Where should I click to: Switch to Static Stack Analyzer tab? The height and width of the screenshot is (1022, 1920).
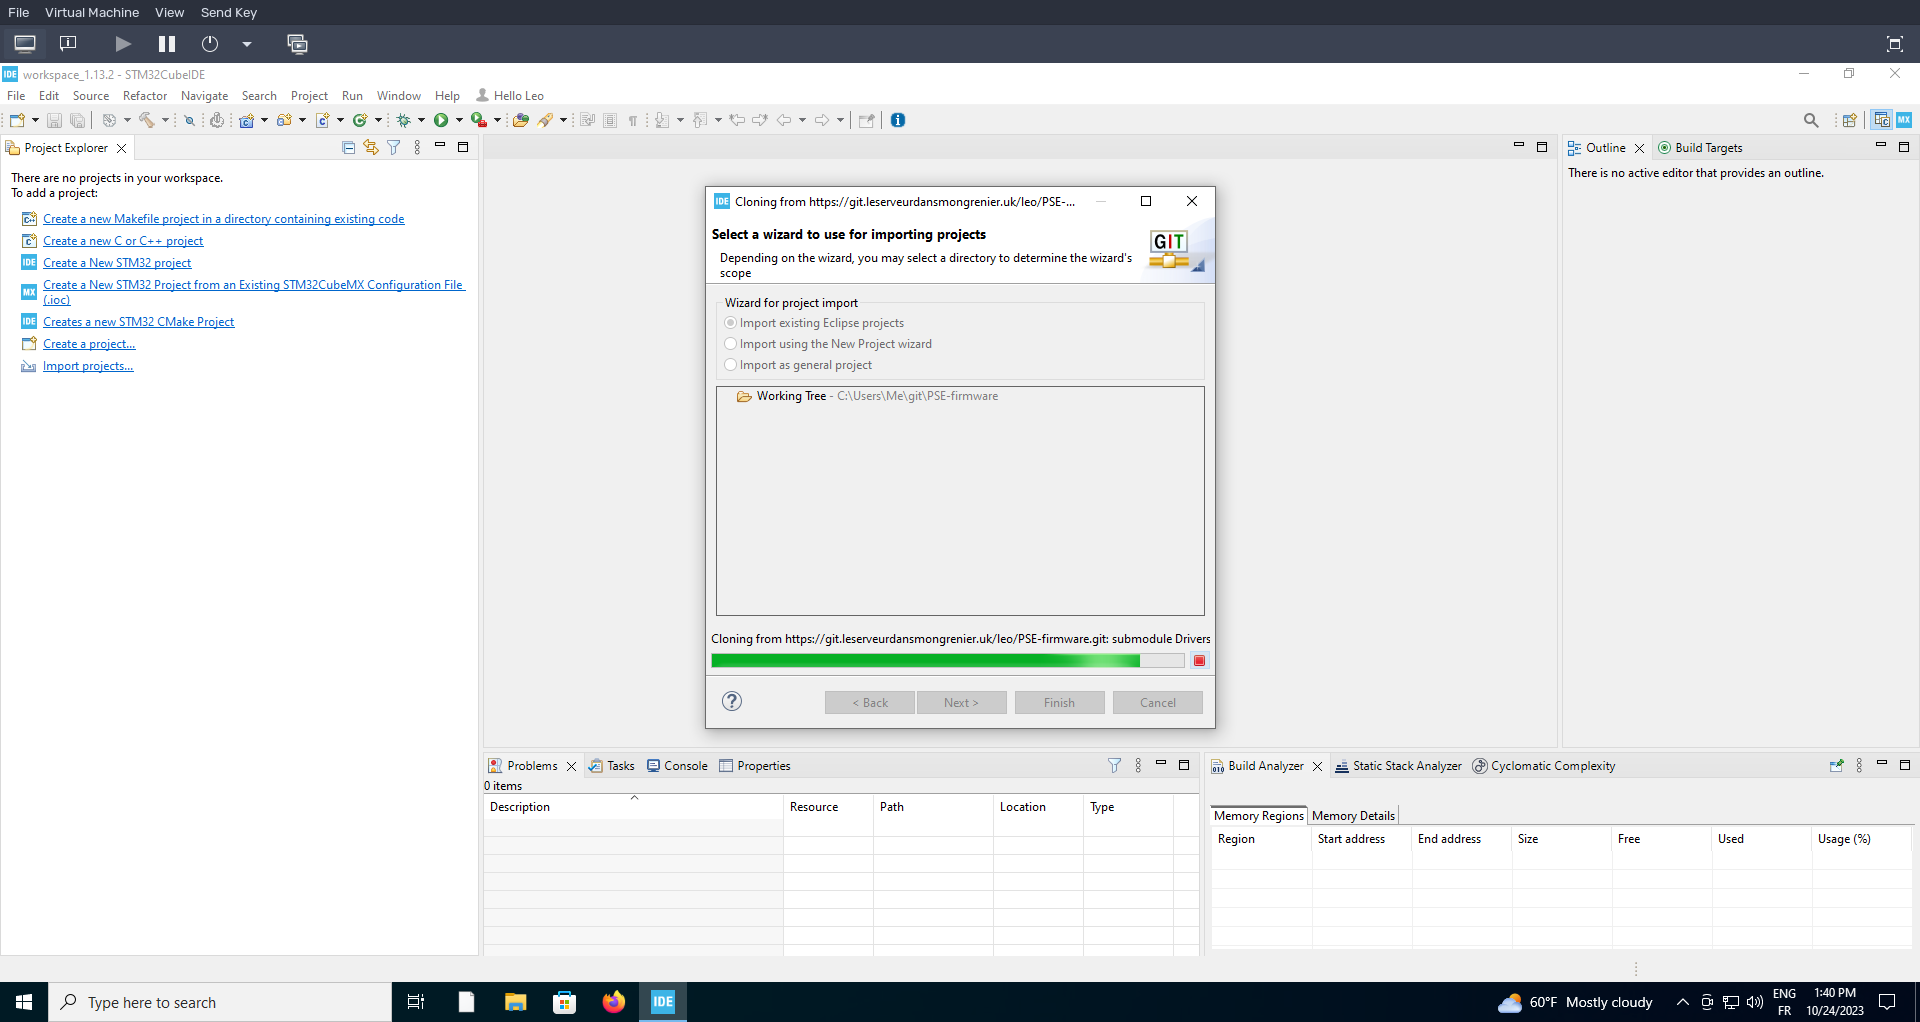point(1398,766)
